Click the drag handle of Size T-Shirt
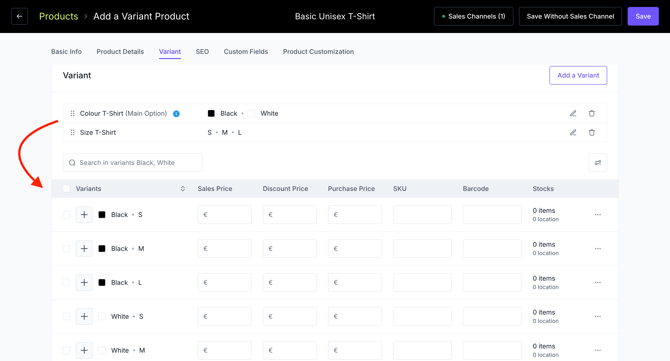Screen dimensions: 670x361 coord(72,132)
